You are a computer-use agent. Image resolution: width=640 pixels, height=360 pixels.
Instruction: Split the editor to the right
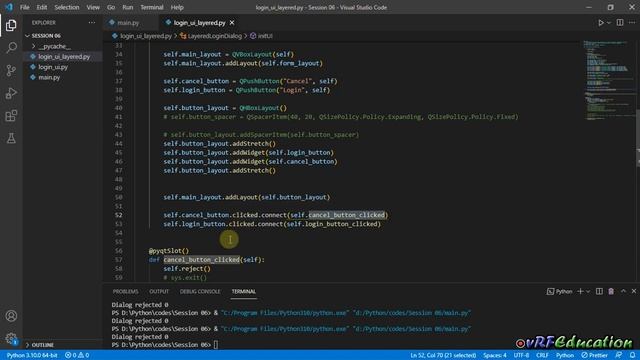coord(620,23)
